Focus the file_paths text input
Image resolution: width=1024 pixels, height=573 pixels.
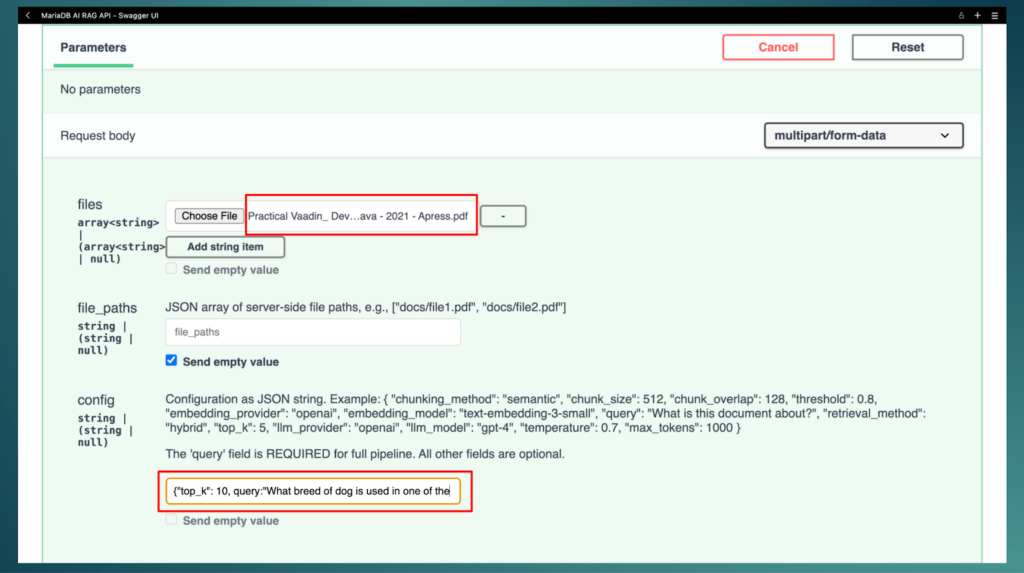(x=313, y=332)
